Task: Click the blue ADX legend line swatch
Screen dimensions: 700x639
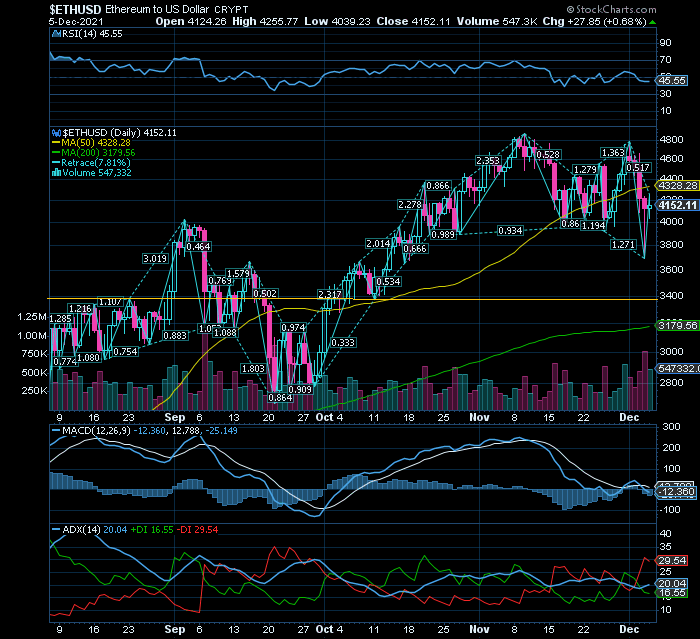Action: (56, 530)
